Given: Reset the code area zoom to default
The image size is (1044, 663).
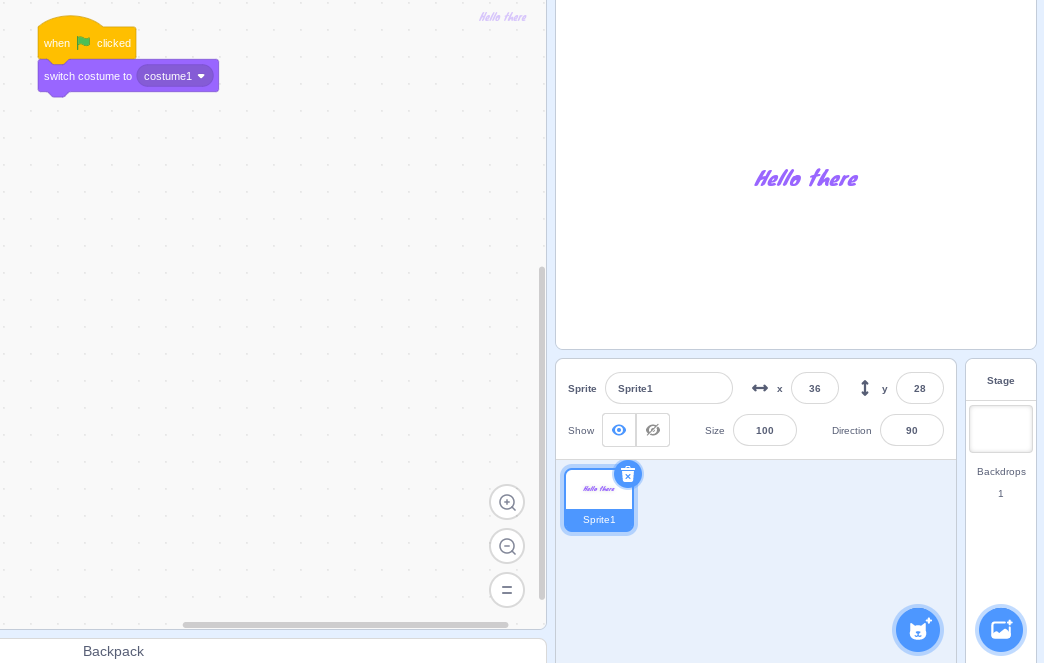Looking at the screenshot, I should [x=507, y=590].
